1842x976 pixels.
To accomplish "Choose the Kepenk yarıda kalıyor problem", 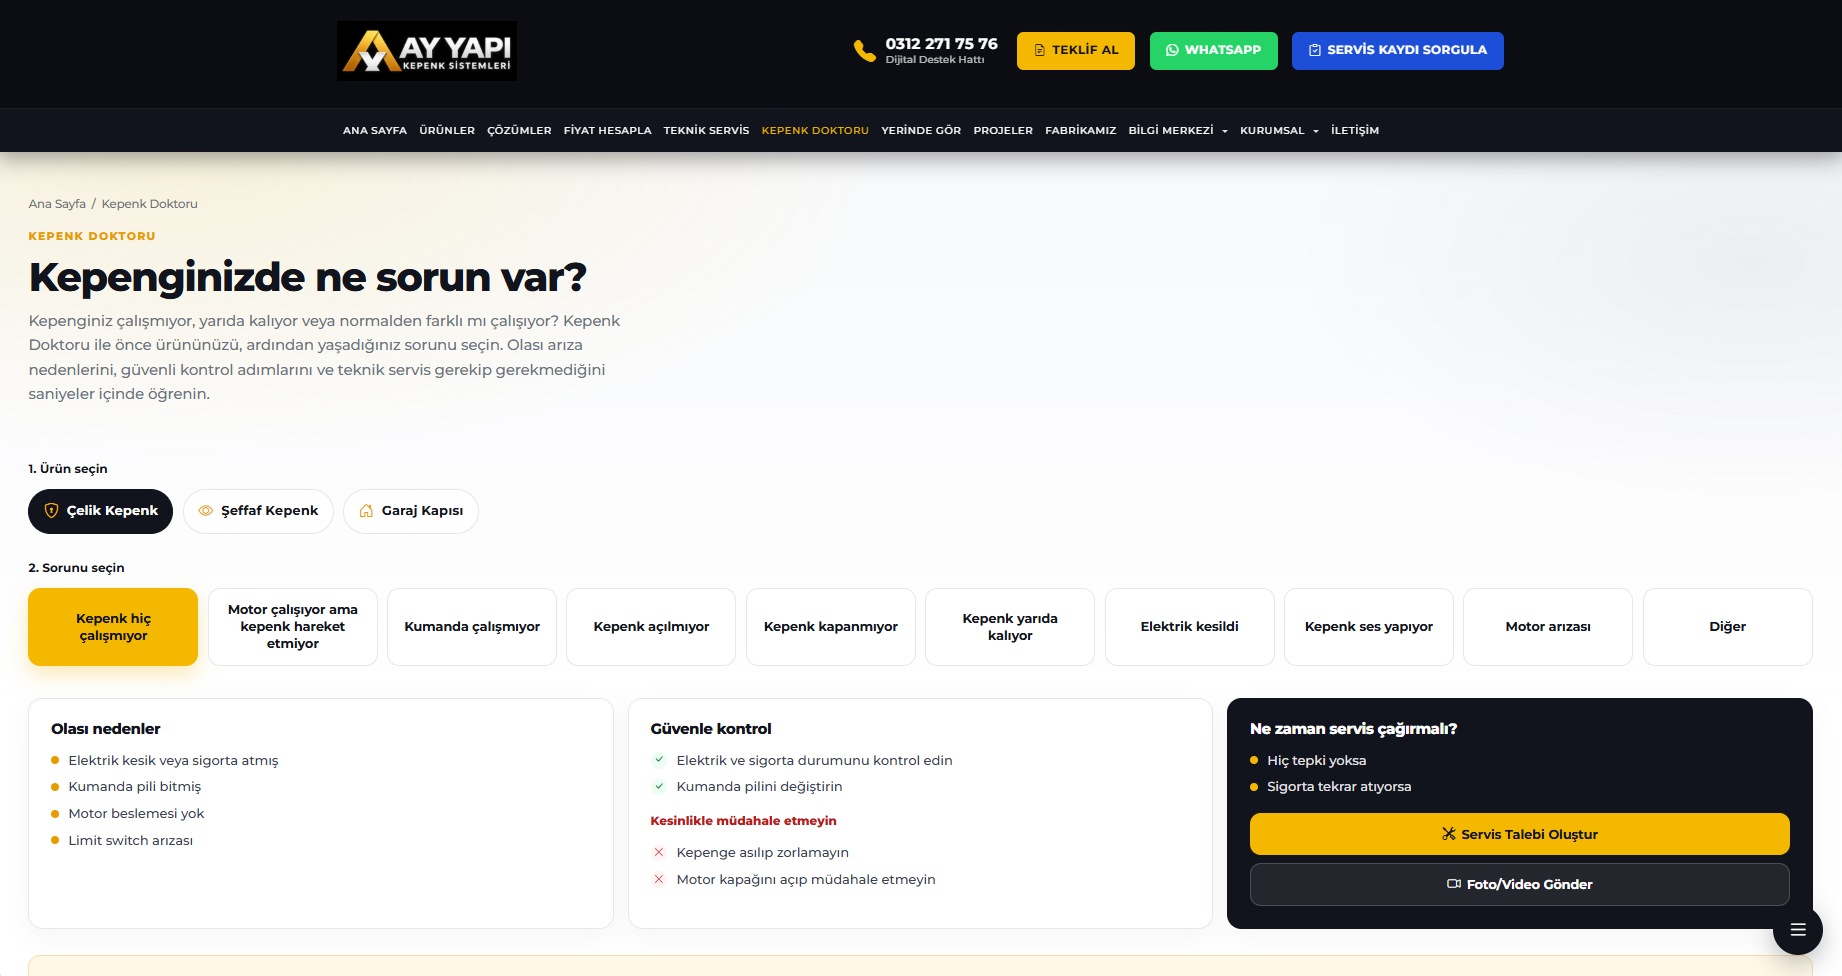I will pos(1010,627).
